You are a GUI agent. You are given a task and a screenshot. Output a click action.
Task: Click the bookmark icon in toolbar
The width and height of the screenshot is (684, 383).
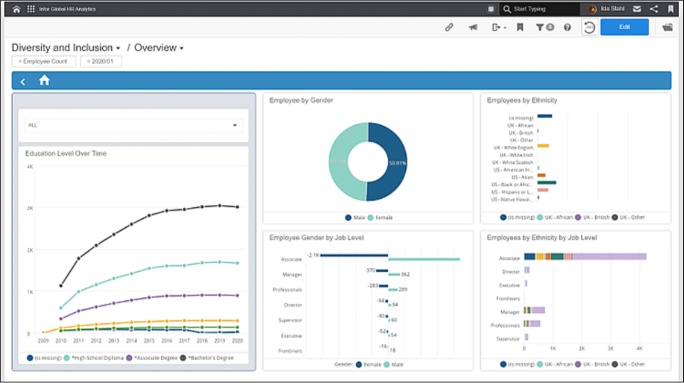click(x=520, y=27)
